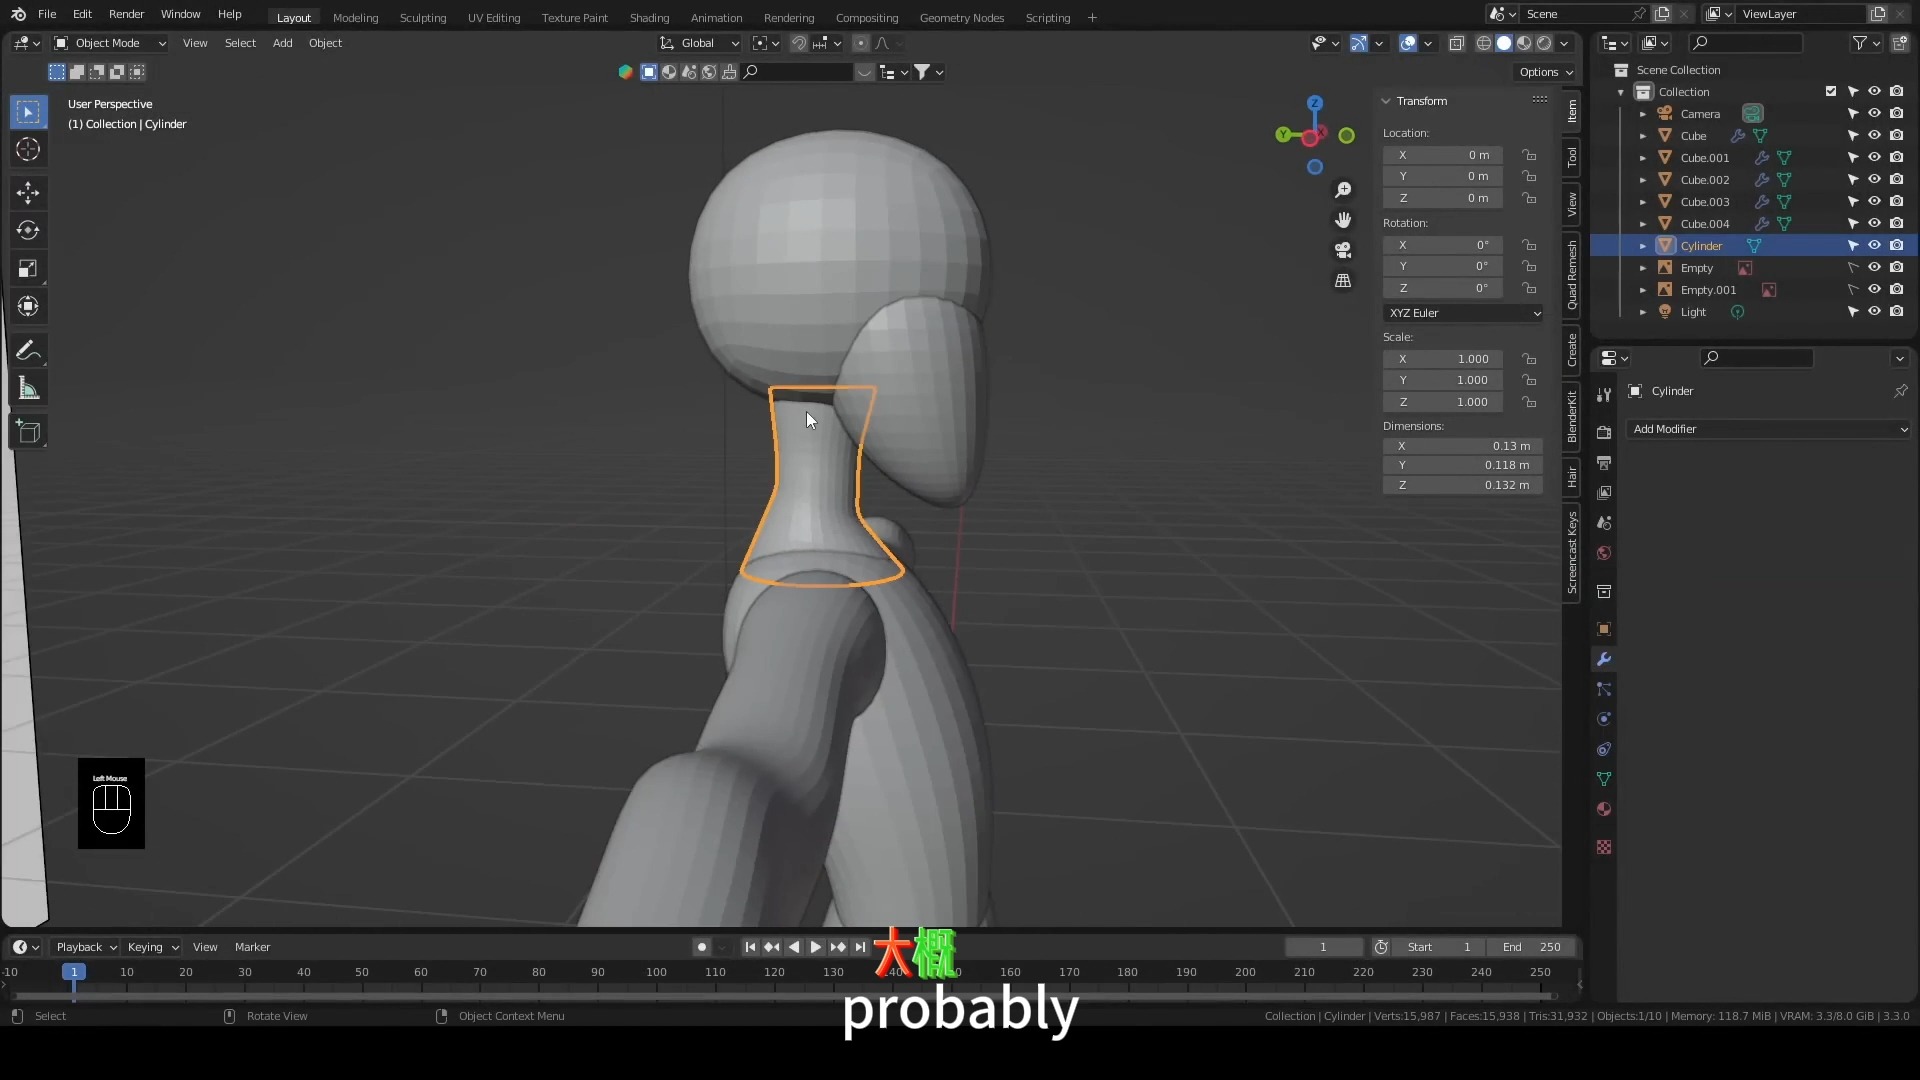1920x1080 pixels.
Task: Select the Move tool in toolbar
Action: (x=28, y=192)
